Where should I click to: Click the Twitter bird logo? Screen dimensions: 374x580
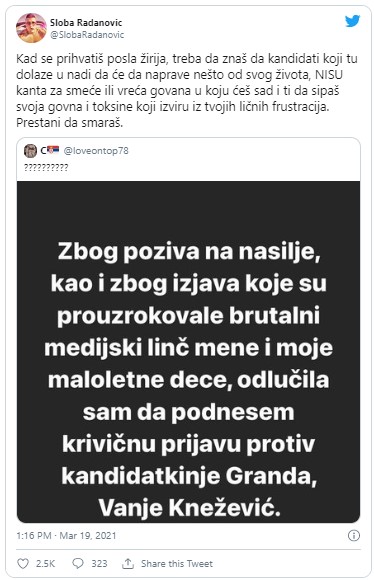(352, 21)
